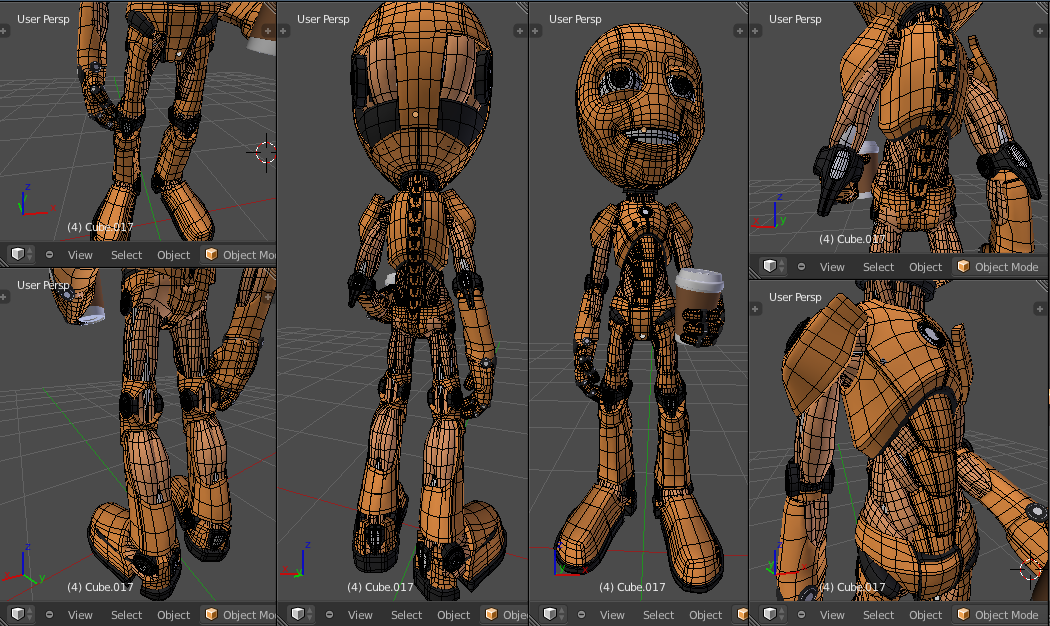1050x626 pixels.
Task: Open Select menu in bottom-left legs viewport
Action: click(127, 615)
